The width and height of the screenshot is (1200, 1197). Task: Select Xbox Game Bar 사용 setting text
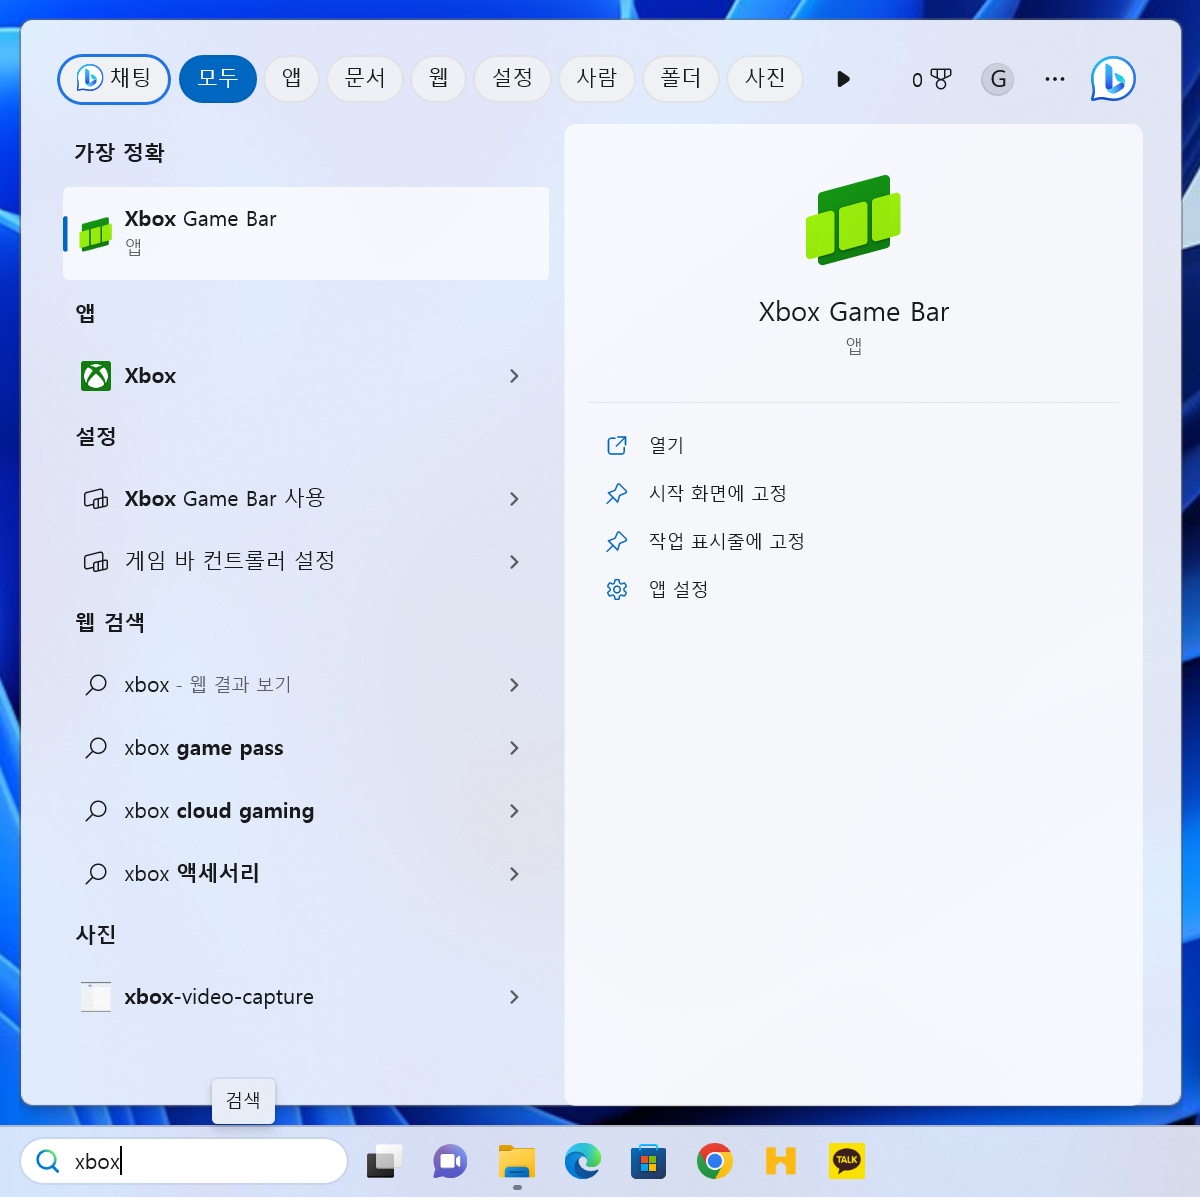click(x=225, y=498)
